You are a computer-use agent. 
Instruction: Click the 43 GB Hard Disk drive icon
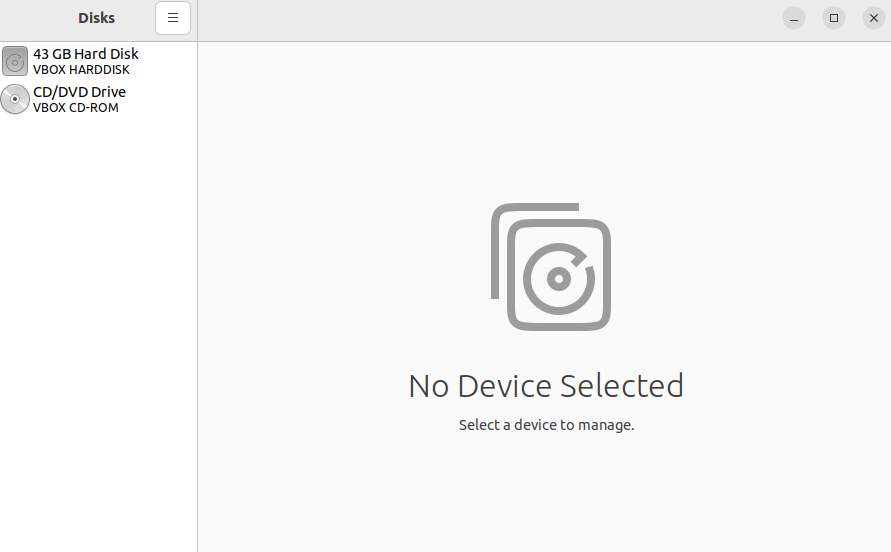point(15,61)
